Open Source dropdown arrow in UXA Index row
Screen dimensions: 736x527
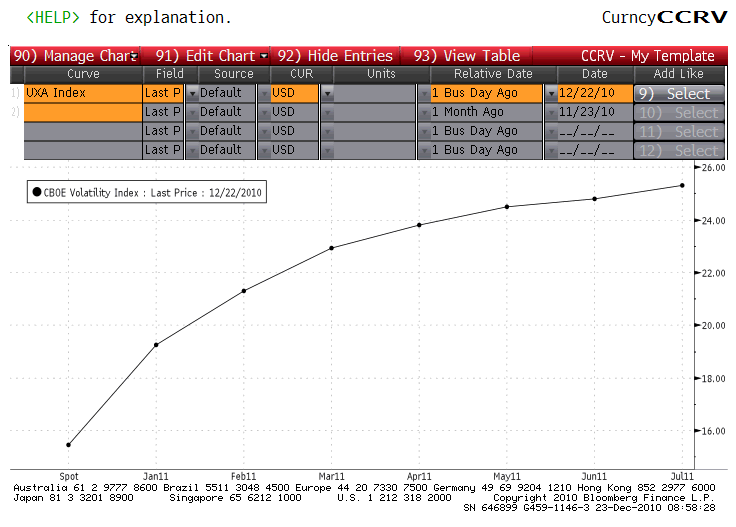[192, 93]
